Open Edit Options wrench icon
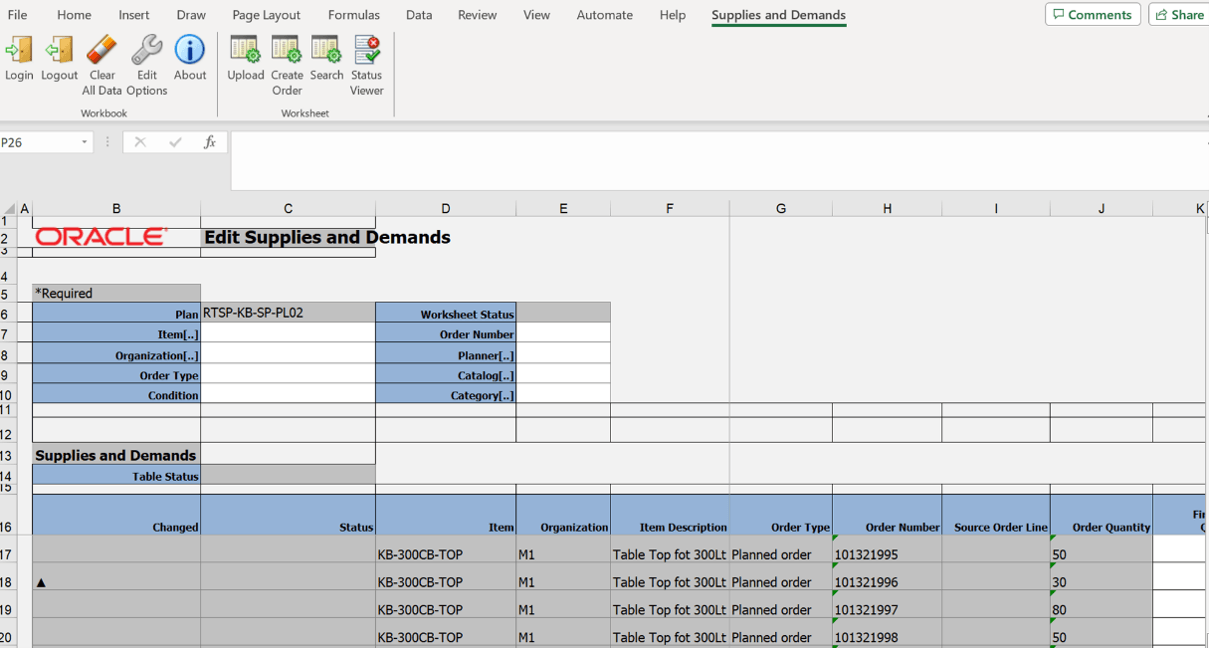 (146, 50)
